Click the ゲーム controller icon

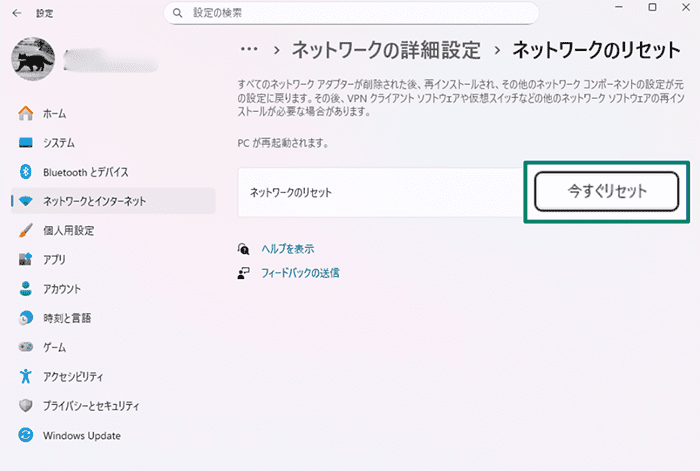[x=26, y=347]
